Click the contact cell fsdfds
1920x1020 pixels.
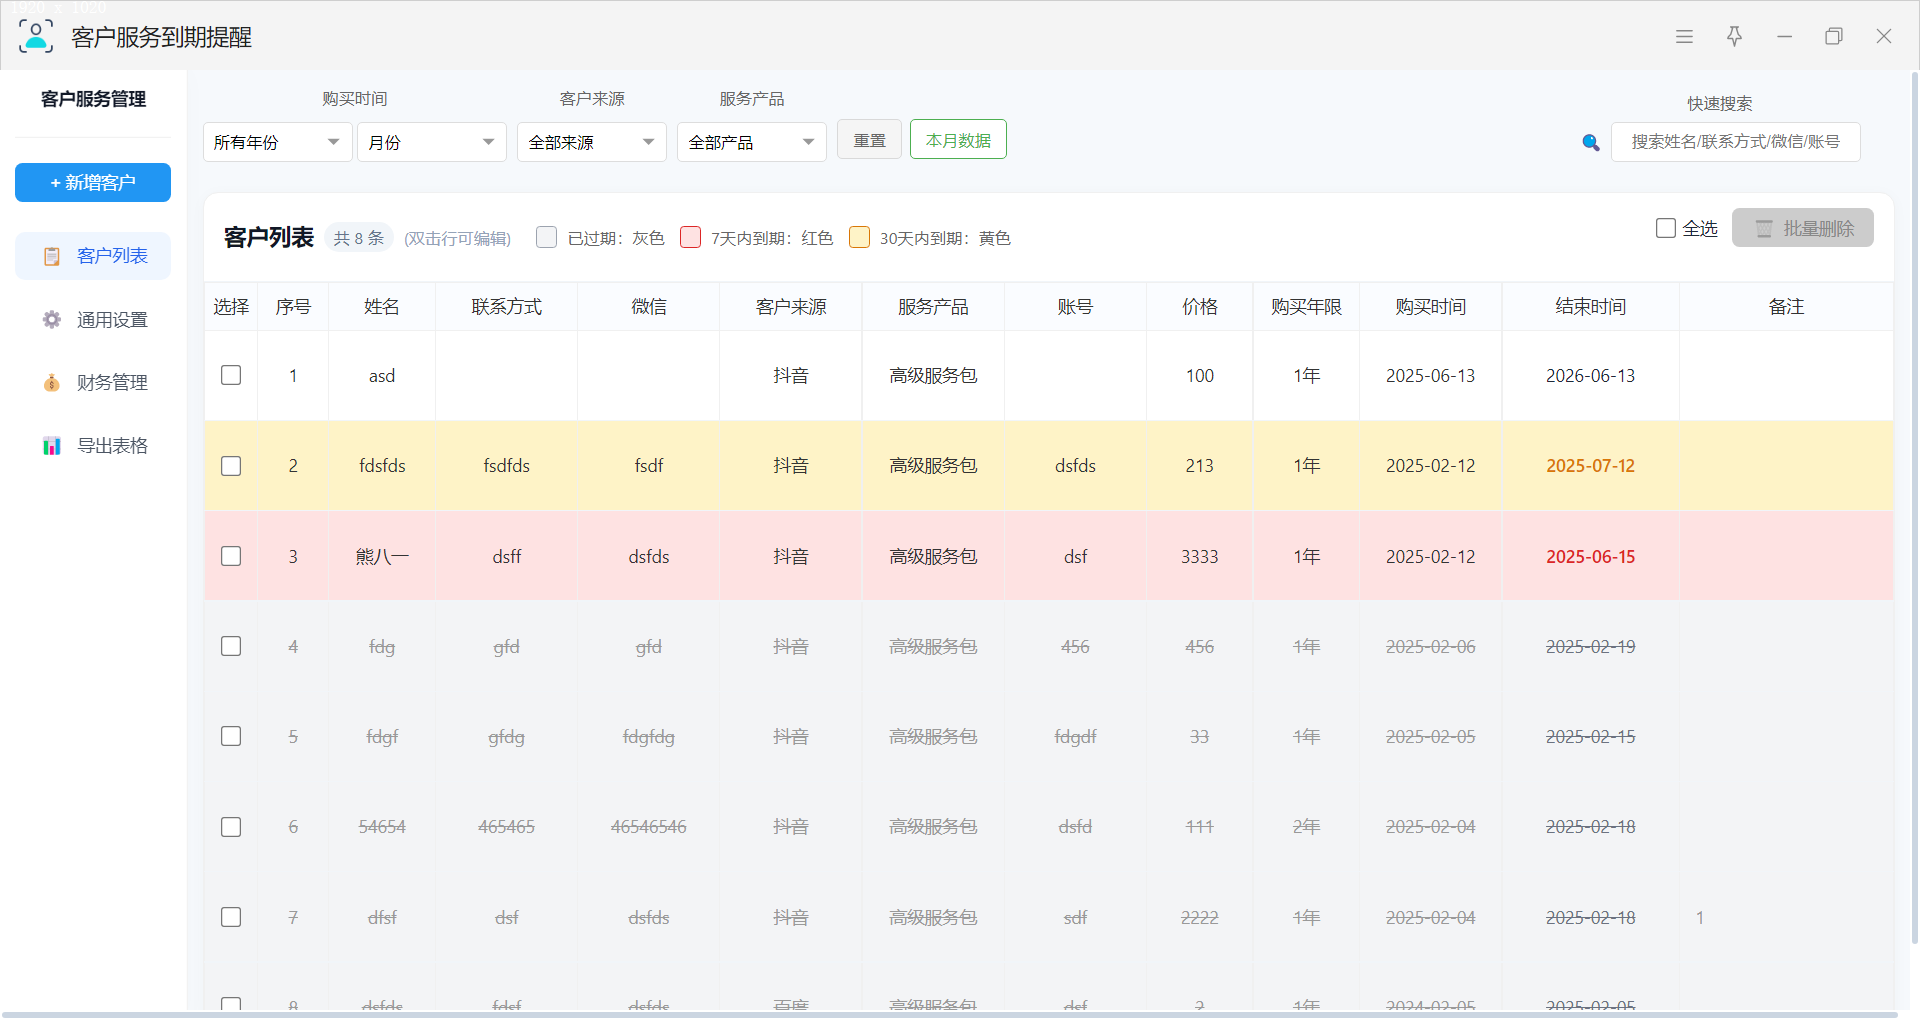point(506,466)
